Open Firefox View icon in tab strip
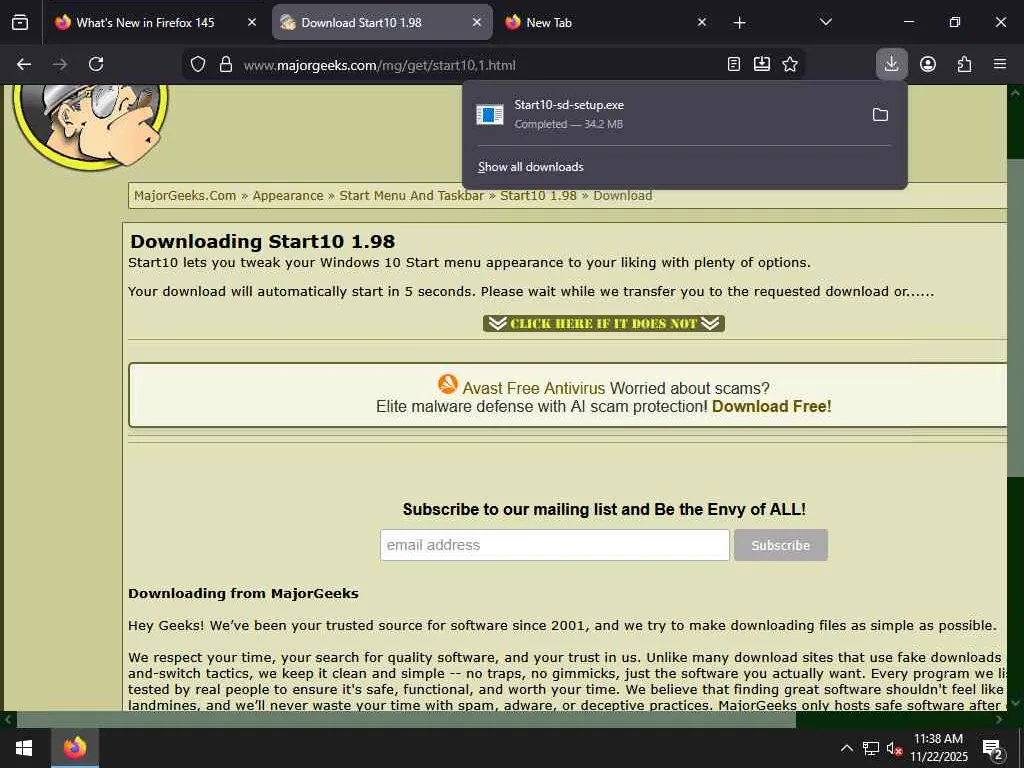This screenshot has height=768, width=1024. [20, 22]
